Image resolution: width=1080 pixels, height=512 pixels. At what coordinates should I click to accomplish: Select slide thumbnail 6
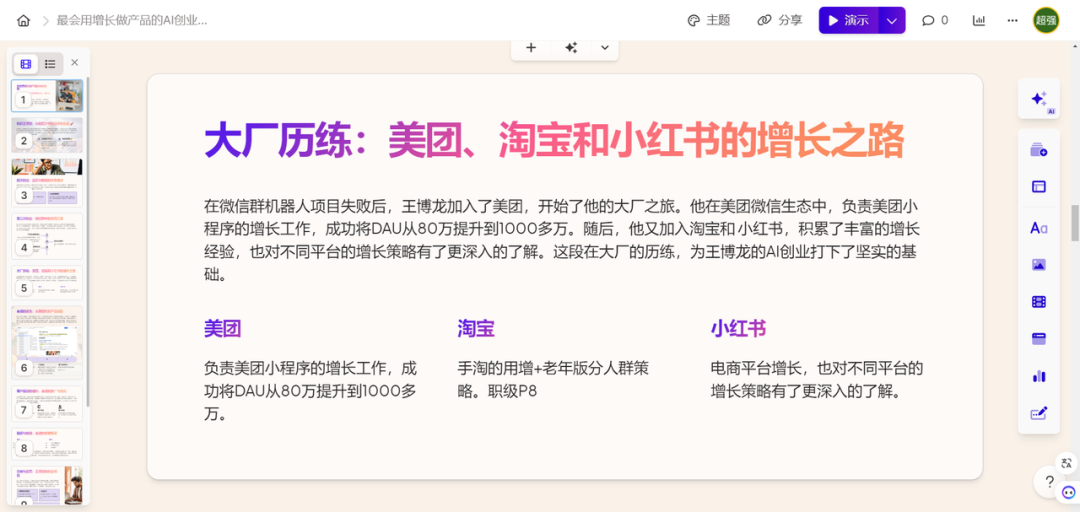pos(48,342)
